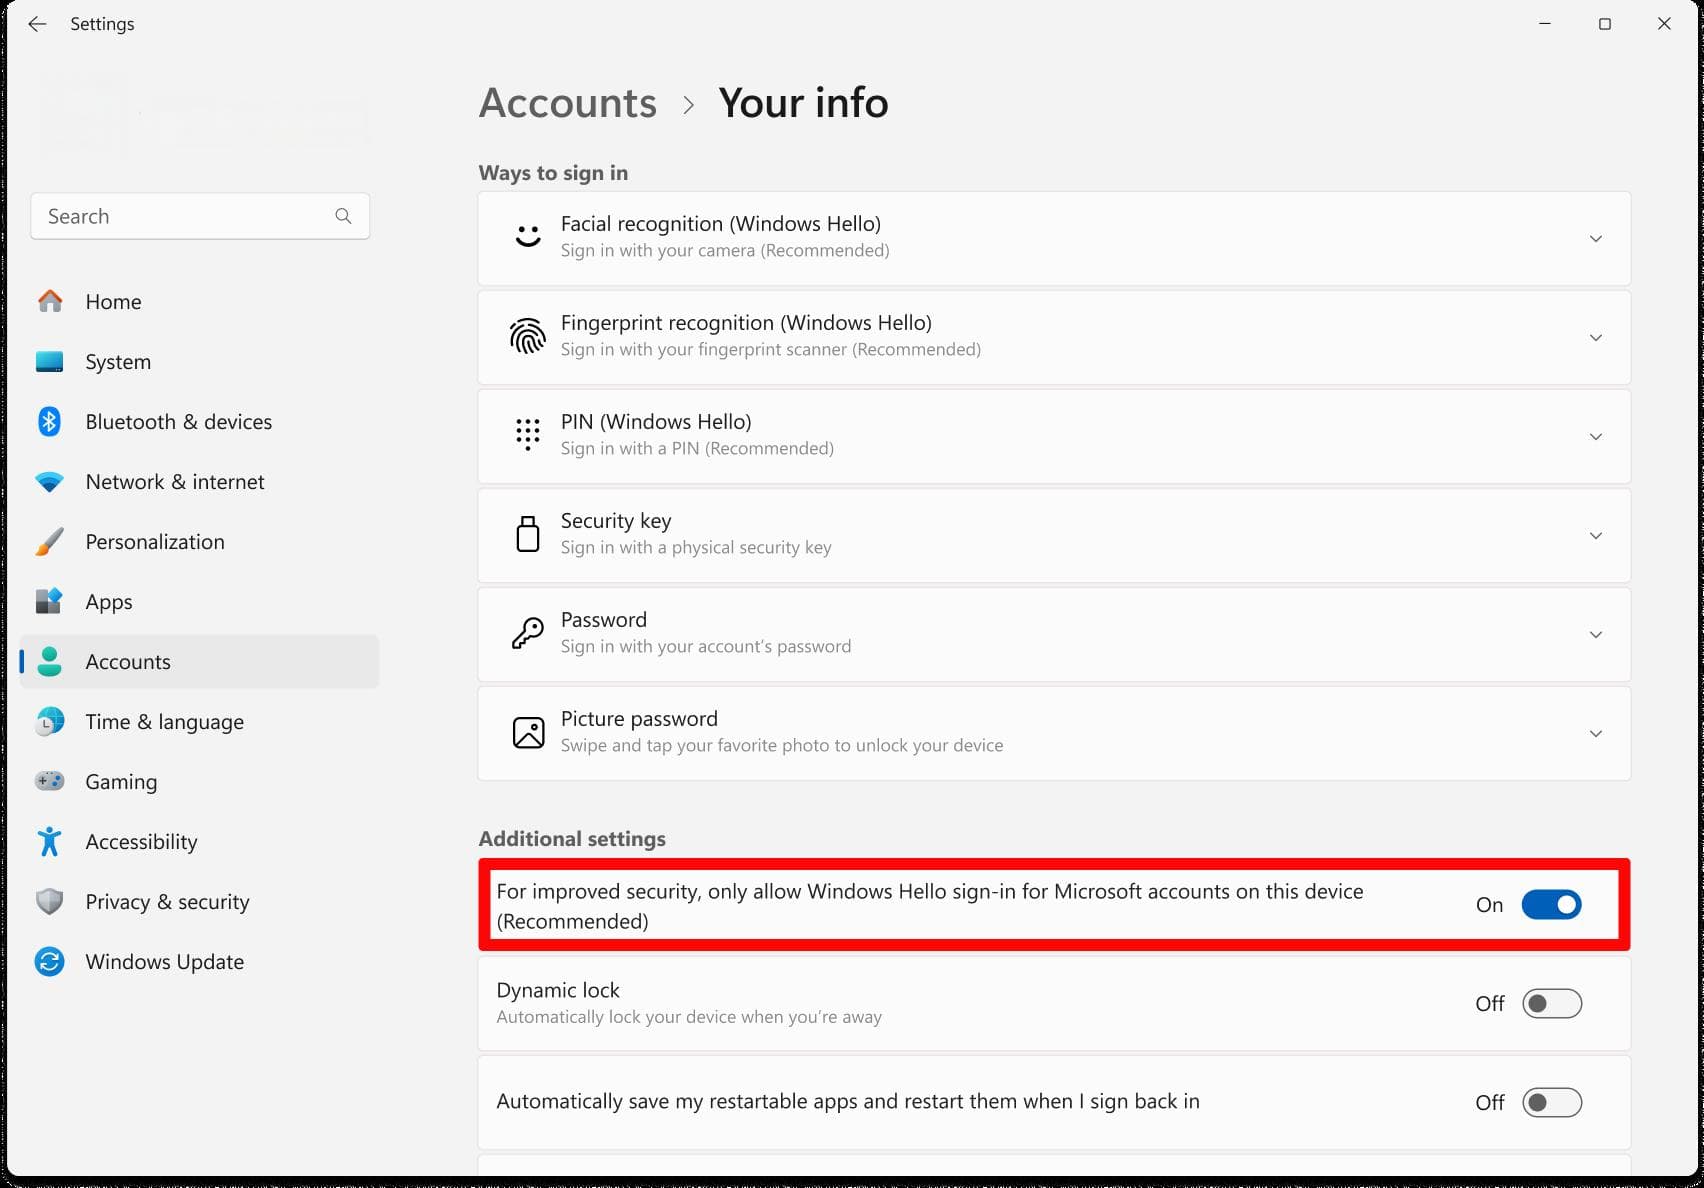Click the PIN keypad dots icon
1704x1188 pixels.
click(x=528, y=435)
